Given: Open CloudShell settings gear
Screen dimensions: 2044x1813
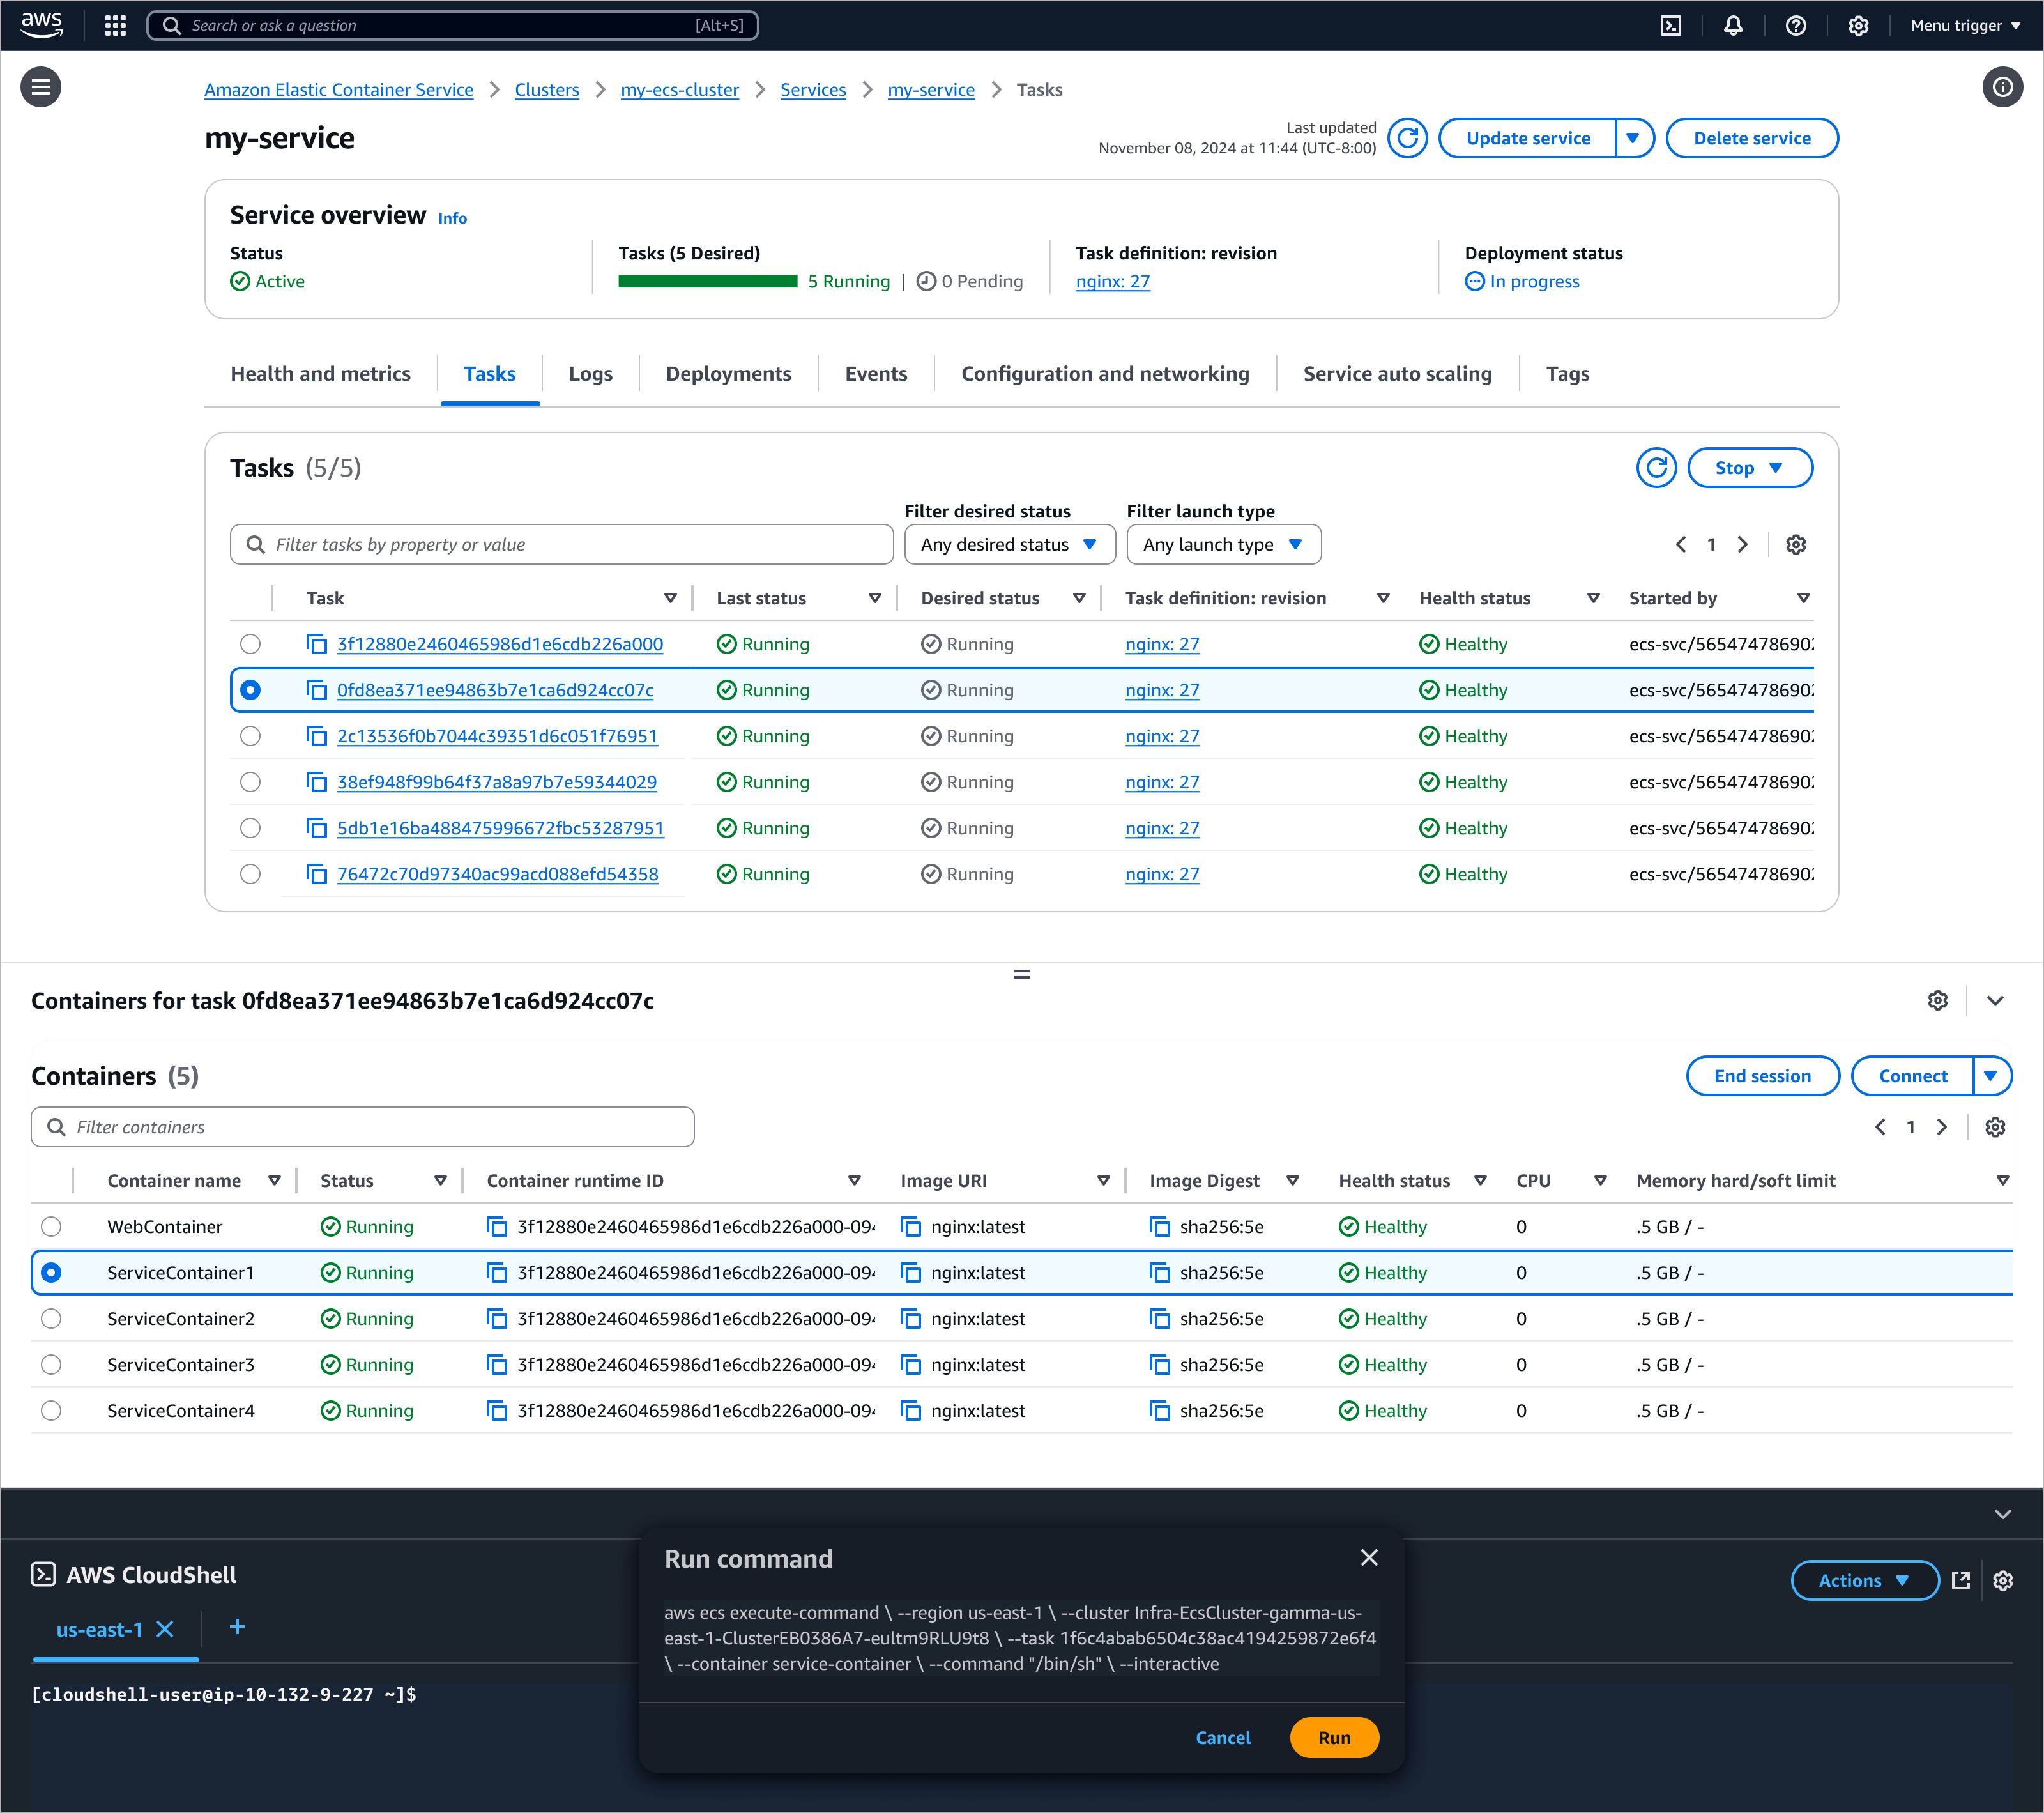Looking at the screenshot, I should coord(2002,1580).
